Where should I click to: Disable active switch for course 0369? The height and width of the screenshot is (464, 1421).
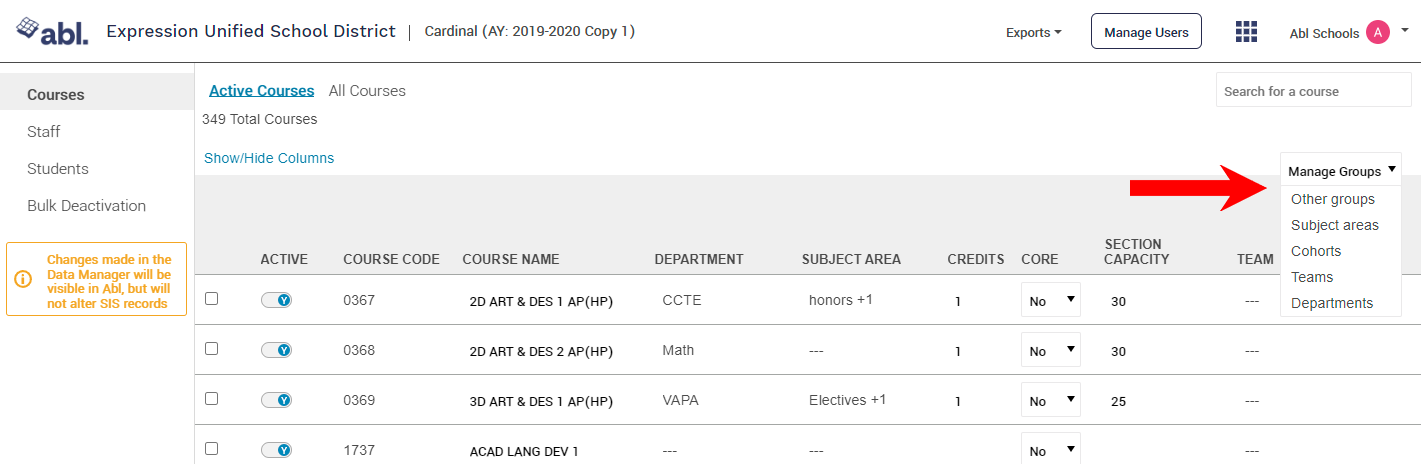tap(276, 400)
